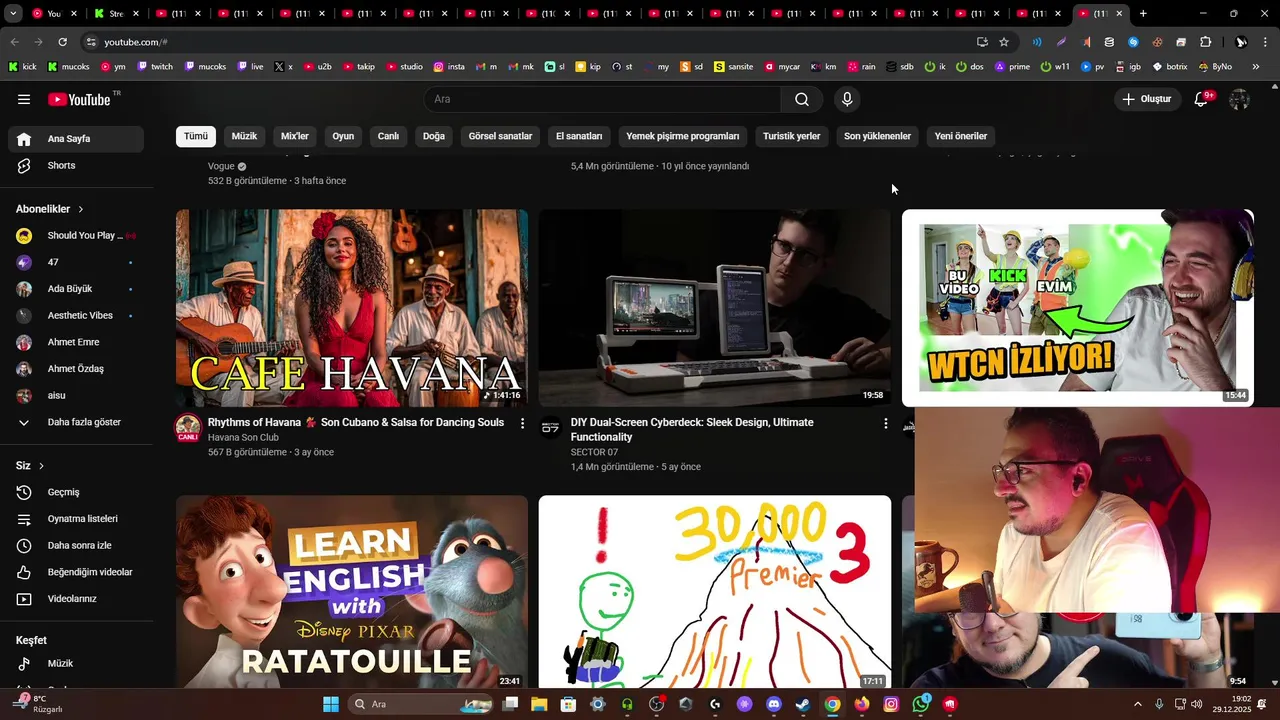Viewport: 1280px width, 720px height.
Task: Open the studio bookmark
Action: coord(405,67)
